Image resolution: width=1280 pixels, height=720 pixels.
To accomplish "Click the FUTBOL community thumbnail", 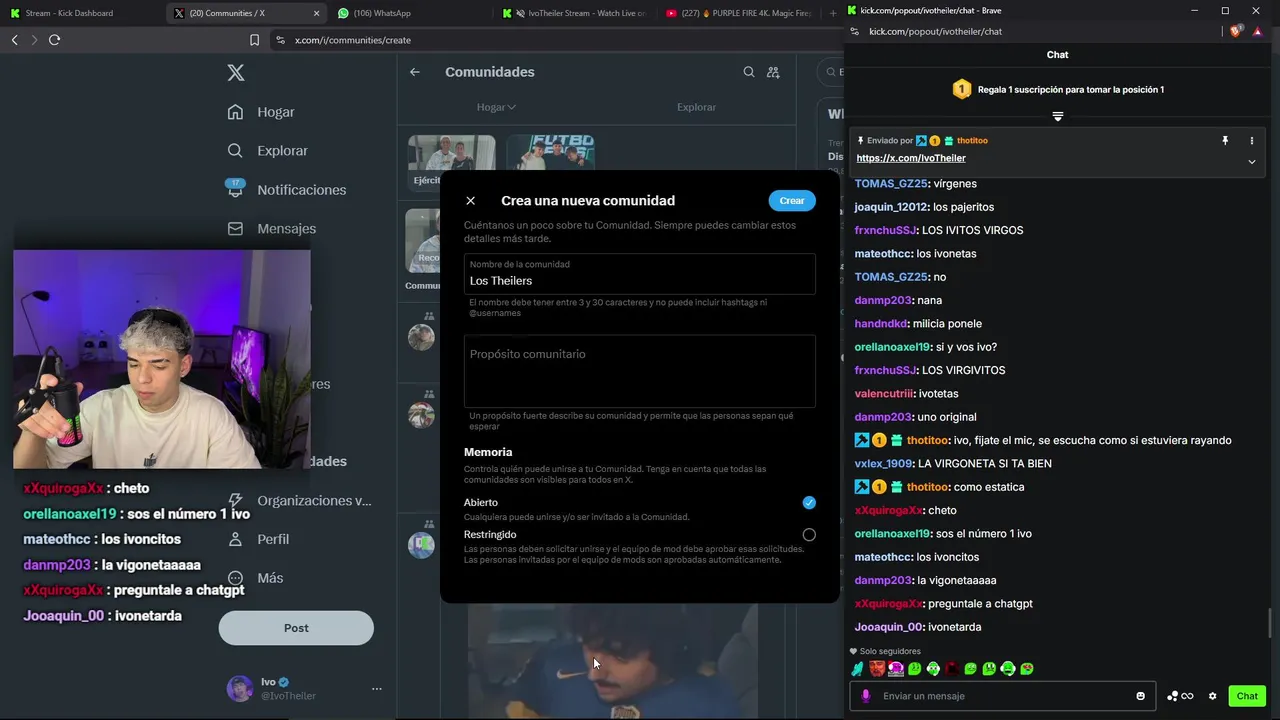I will (550, 152).
